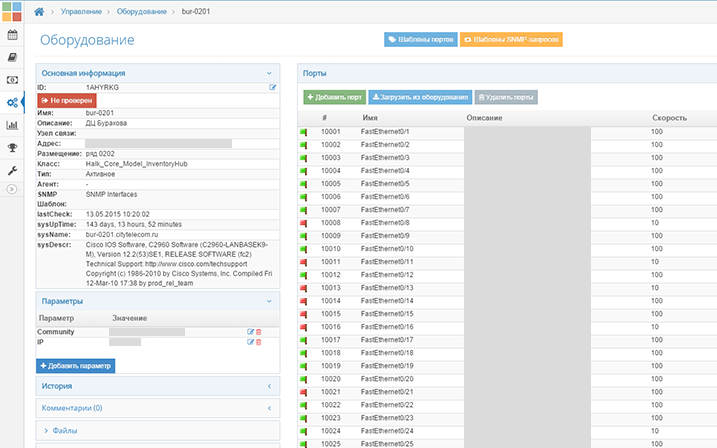Open the money icon section in sidebar

tap(12, 80)
